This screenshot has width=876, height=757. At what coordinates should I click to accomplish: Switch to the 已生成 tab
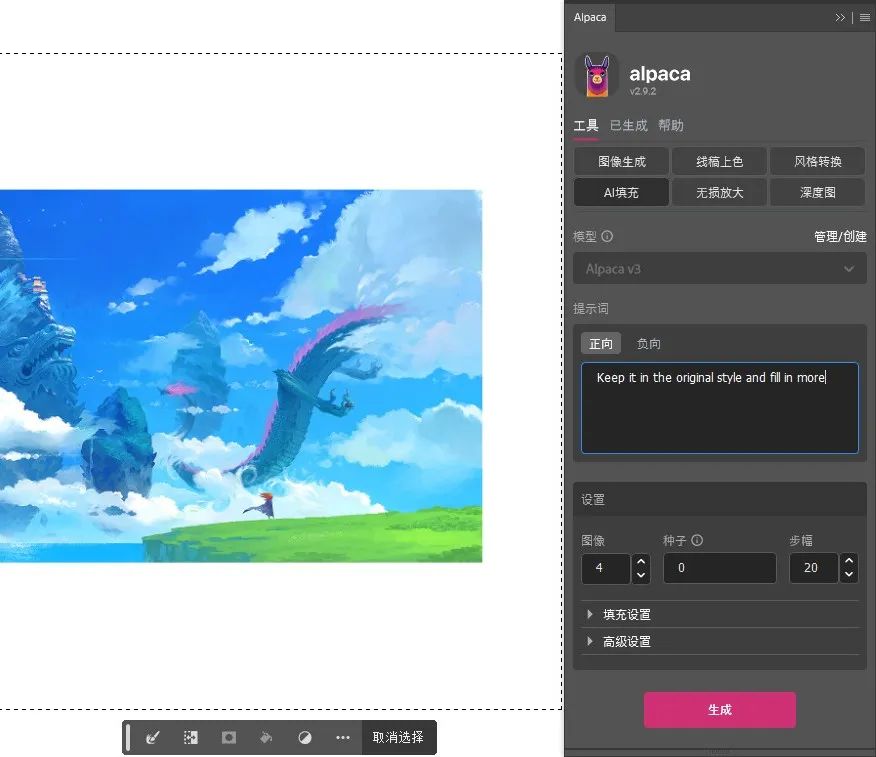pyautogui.click(x=628, y=125)
